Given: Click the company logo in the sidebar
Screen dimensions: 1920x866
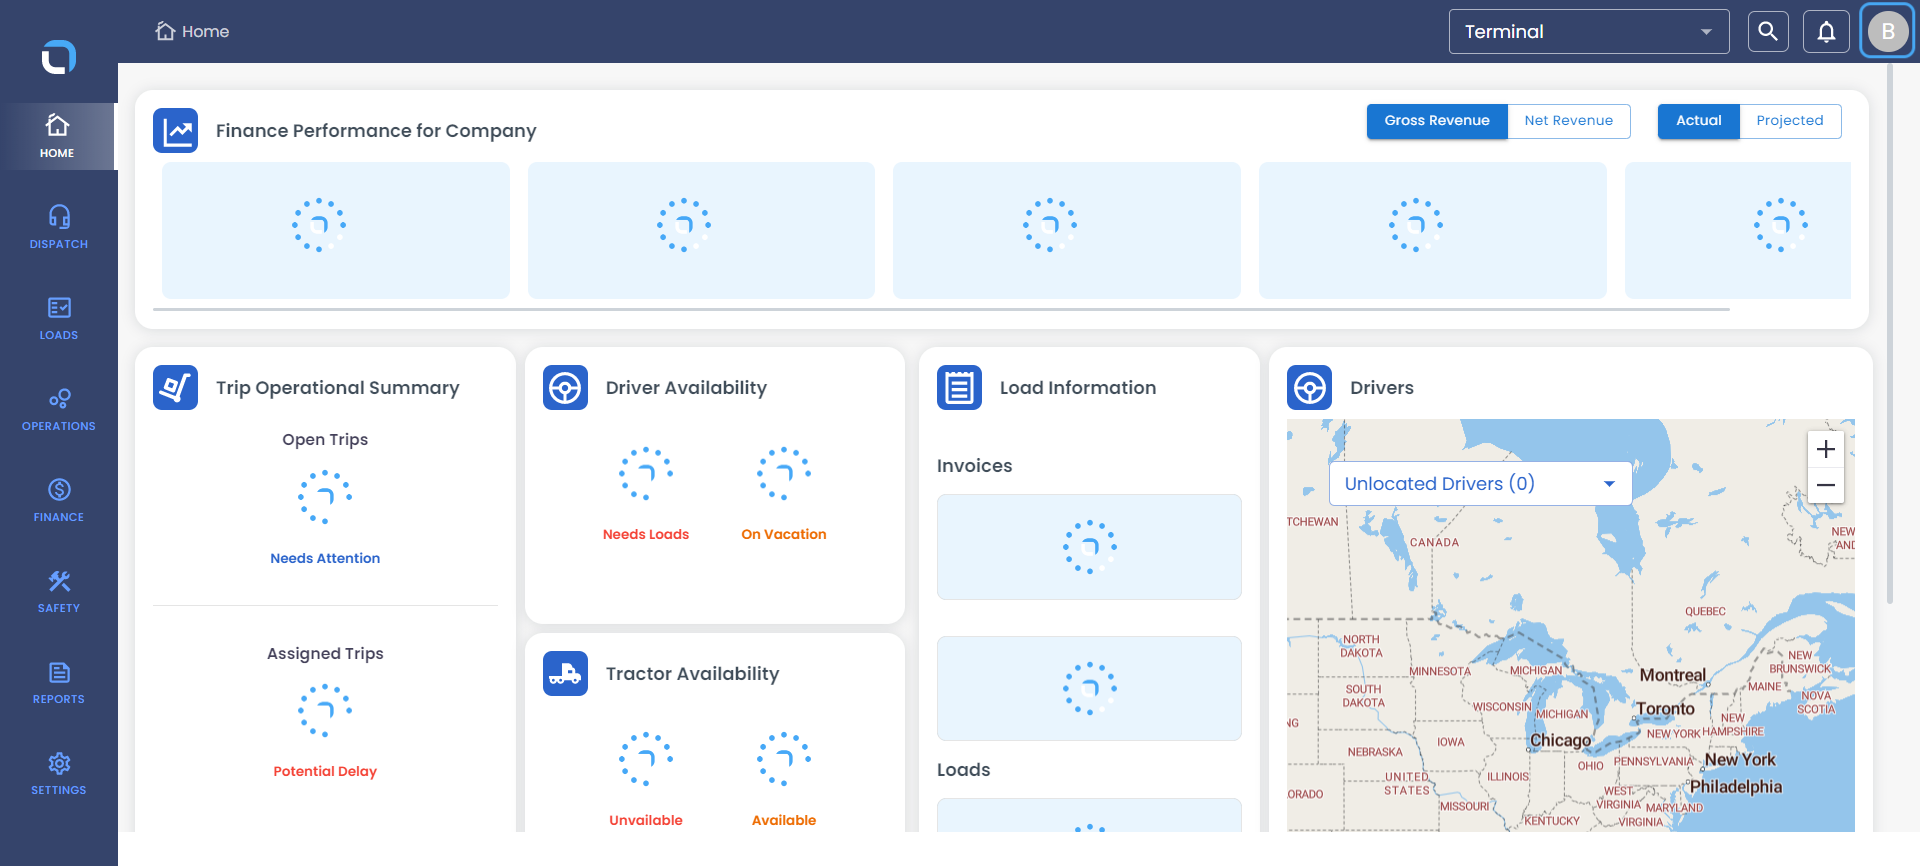Looking at the screenshot, I should point(58,57).
